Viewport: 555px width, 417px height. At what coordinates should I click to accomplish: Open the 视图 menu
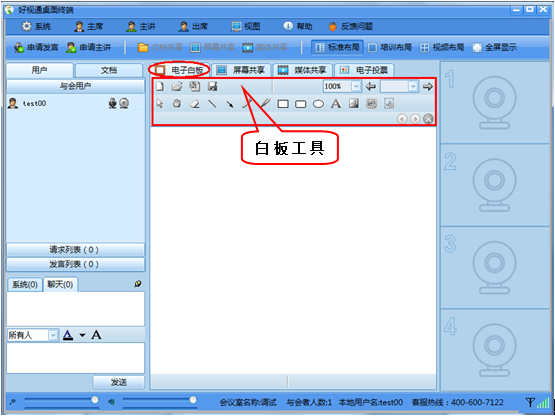click(x=246, y=26)
